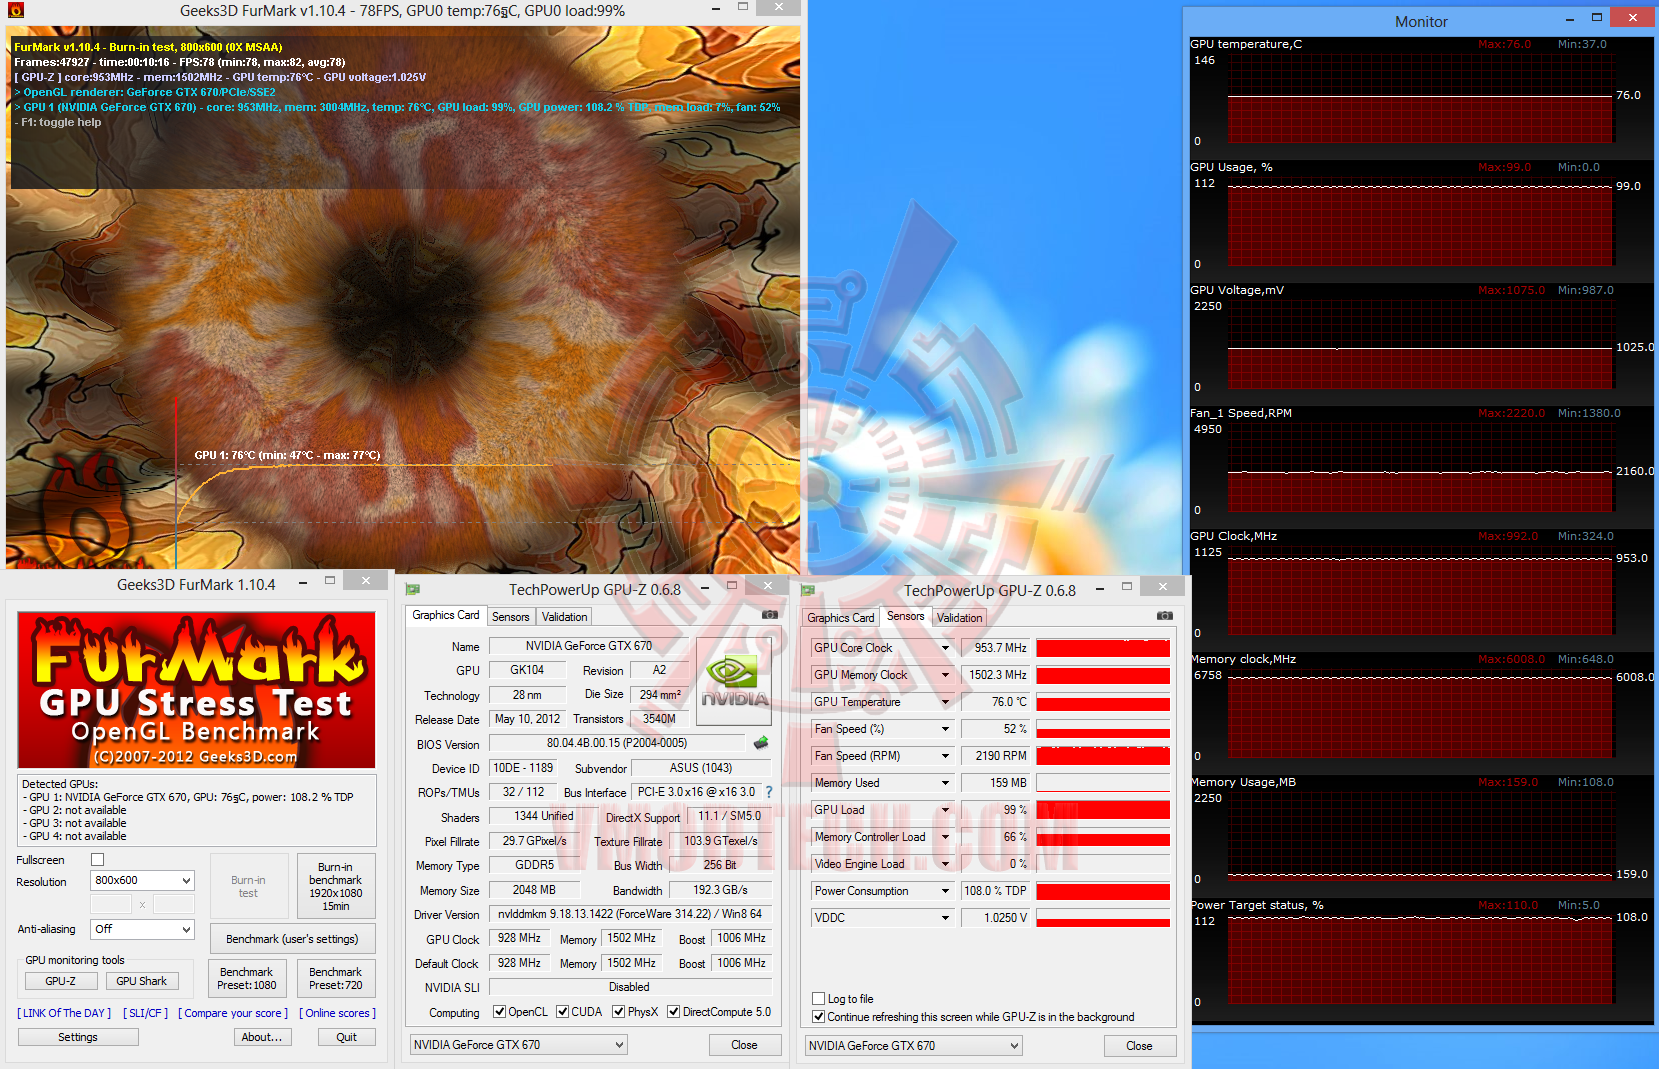Run Benchmark Preset:1080

click(x=247, y=978)
